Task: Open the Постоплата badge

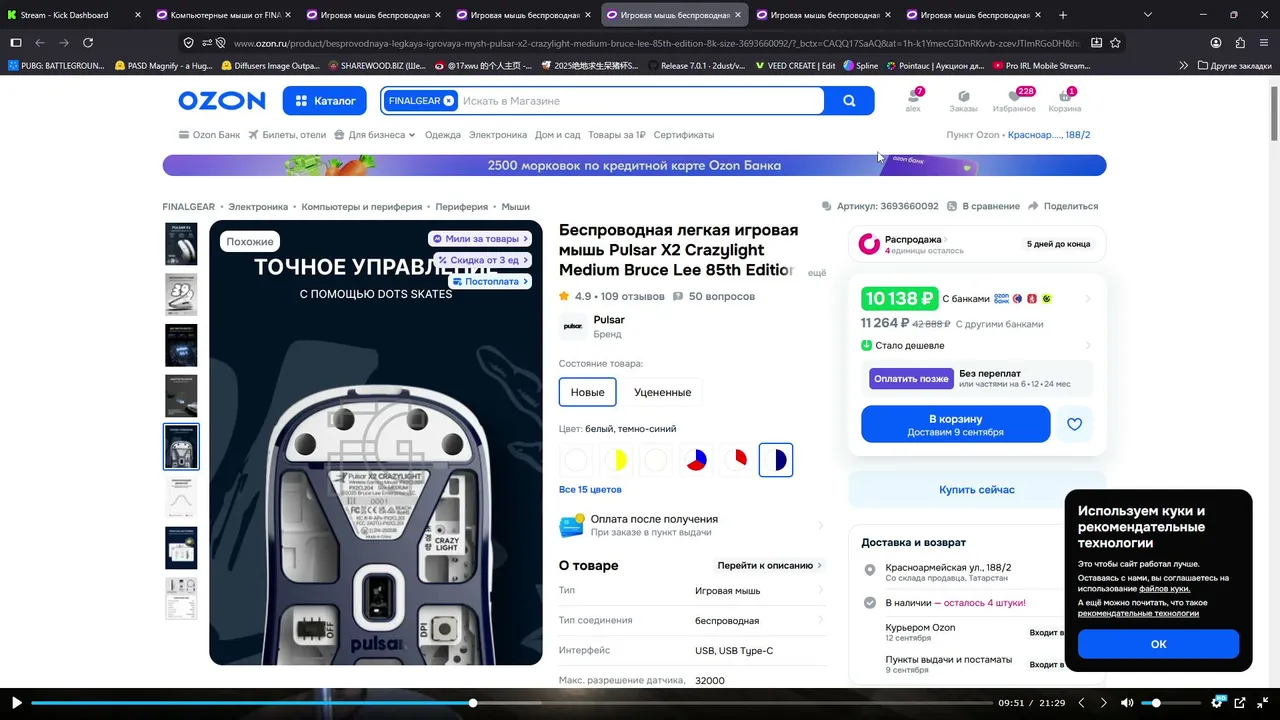Action: pos(490,281)
